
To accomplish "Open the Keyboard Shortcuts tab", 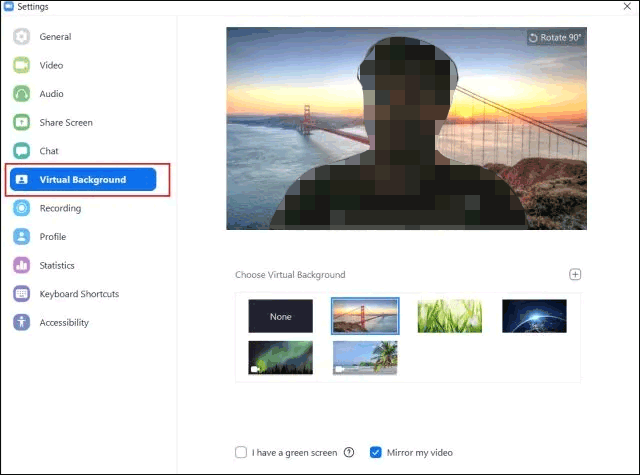I will [83, 293].
